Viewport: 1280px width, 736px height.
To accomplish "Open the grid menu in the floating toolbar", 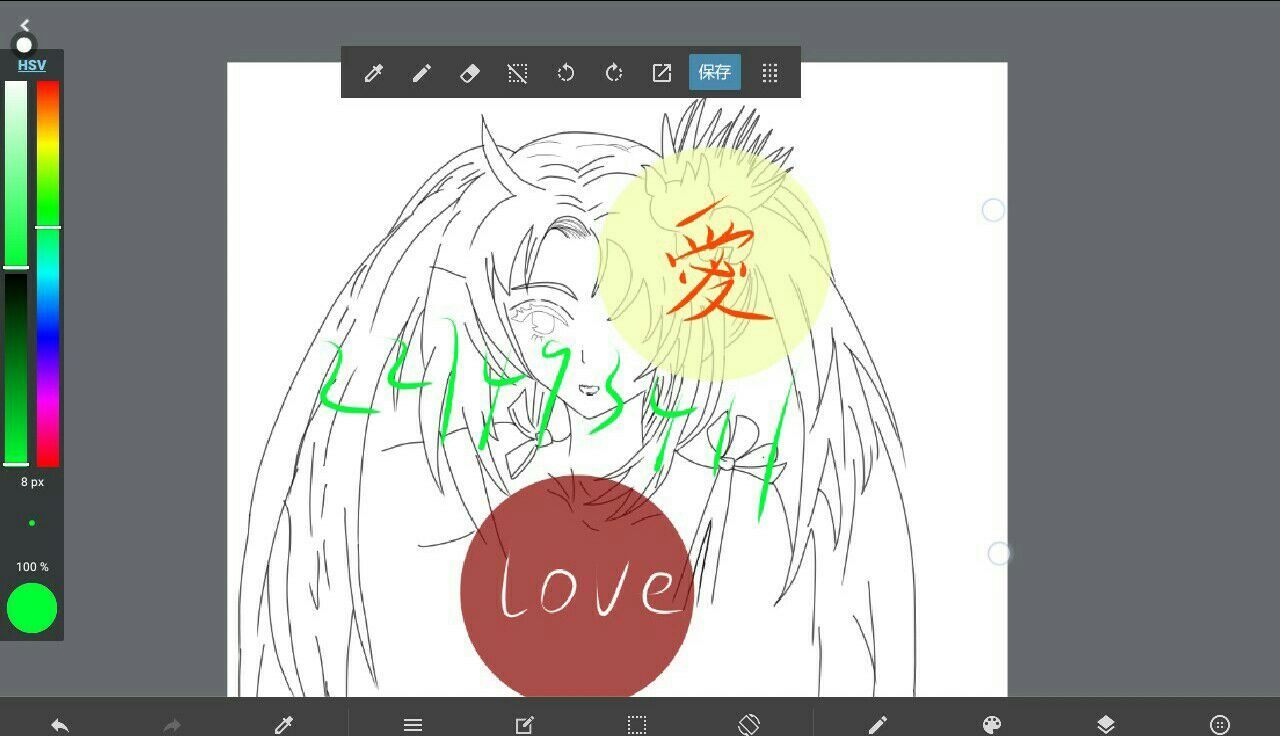I will click(770, 73).
